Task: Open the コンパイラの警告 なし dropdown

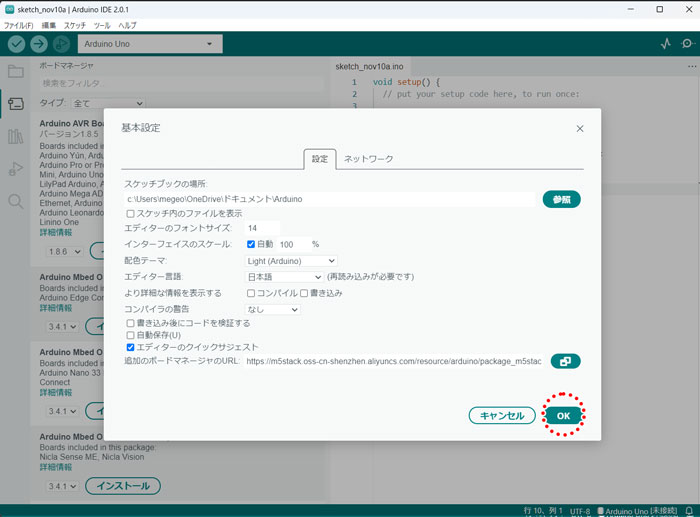Action: [272, 309]
